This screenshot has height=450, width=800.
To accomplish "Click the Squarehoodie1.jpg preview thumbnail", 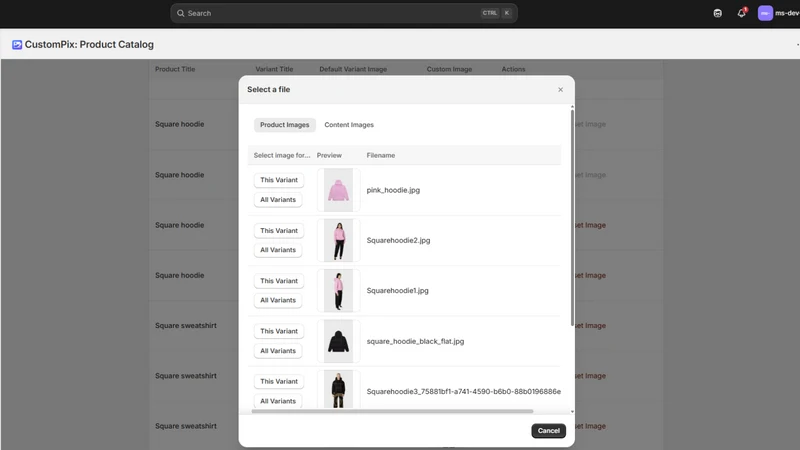I will [x=338, y=291].
